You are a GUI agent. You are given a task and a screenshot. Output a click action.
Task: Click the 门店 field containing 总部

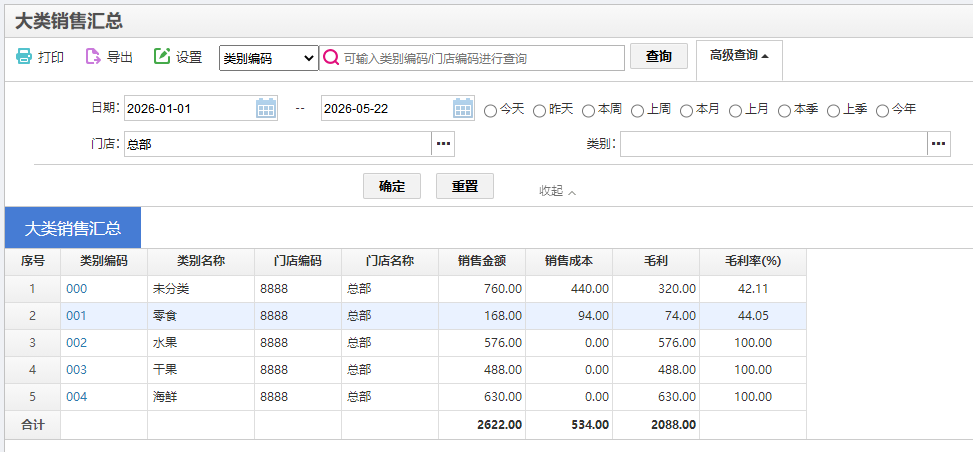pos(277,144)
